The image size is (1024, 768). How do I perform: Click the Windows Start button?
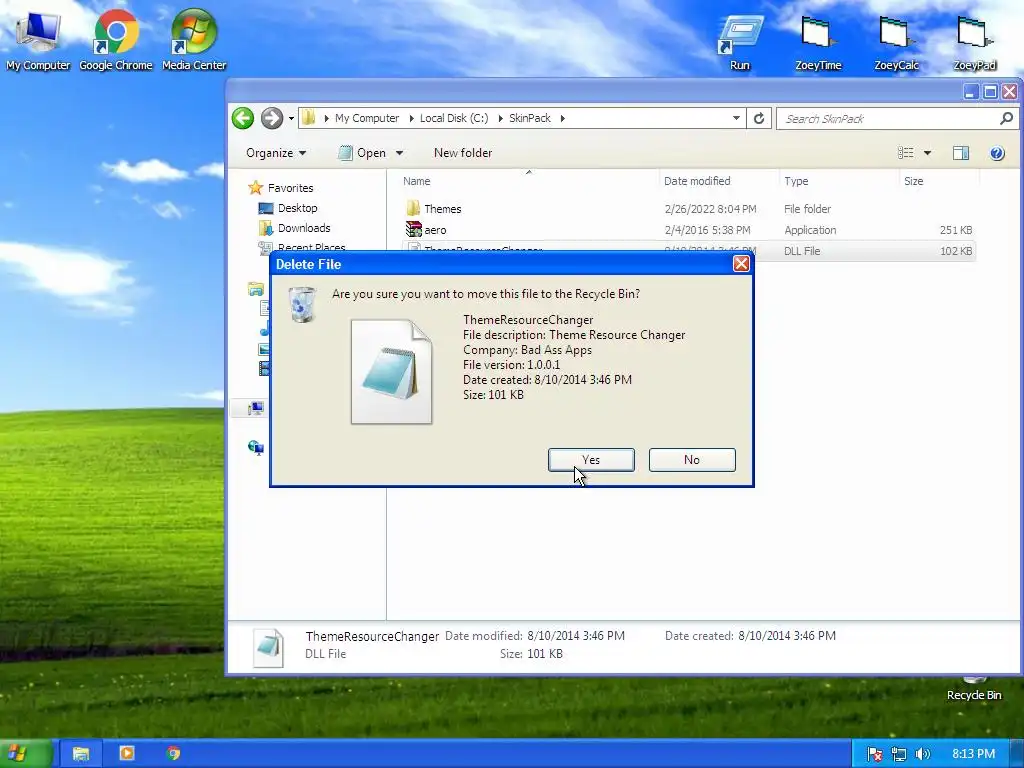click(x=25, y=754)
